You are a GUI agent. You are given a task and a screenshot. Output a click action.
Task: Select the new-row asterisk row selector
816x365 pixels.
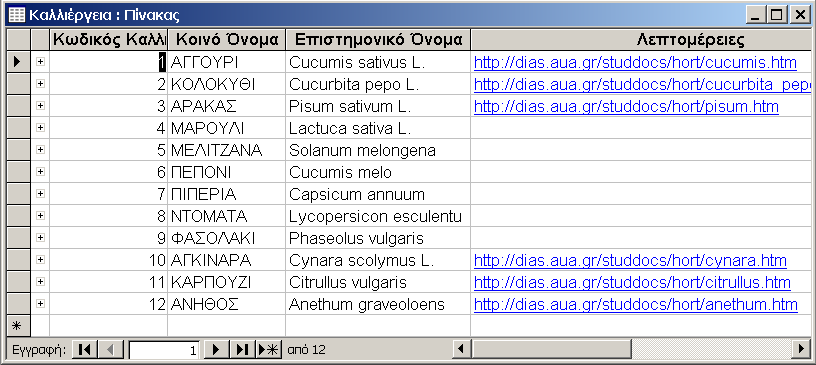(x=18, y=326)
